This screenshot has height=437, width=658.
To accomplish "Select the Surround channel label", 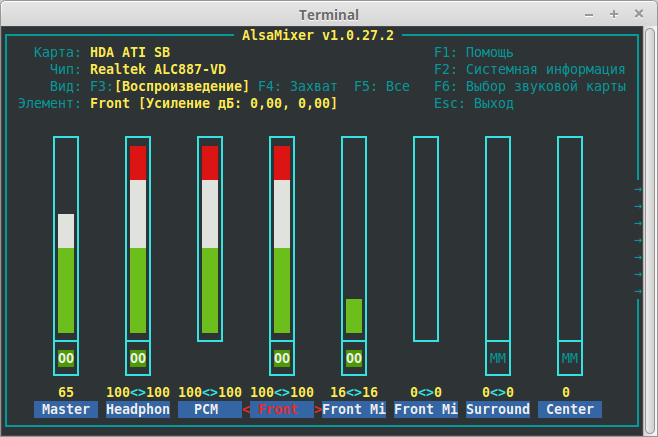I will tap(498, 409).
